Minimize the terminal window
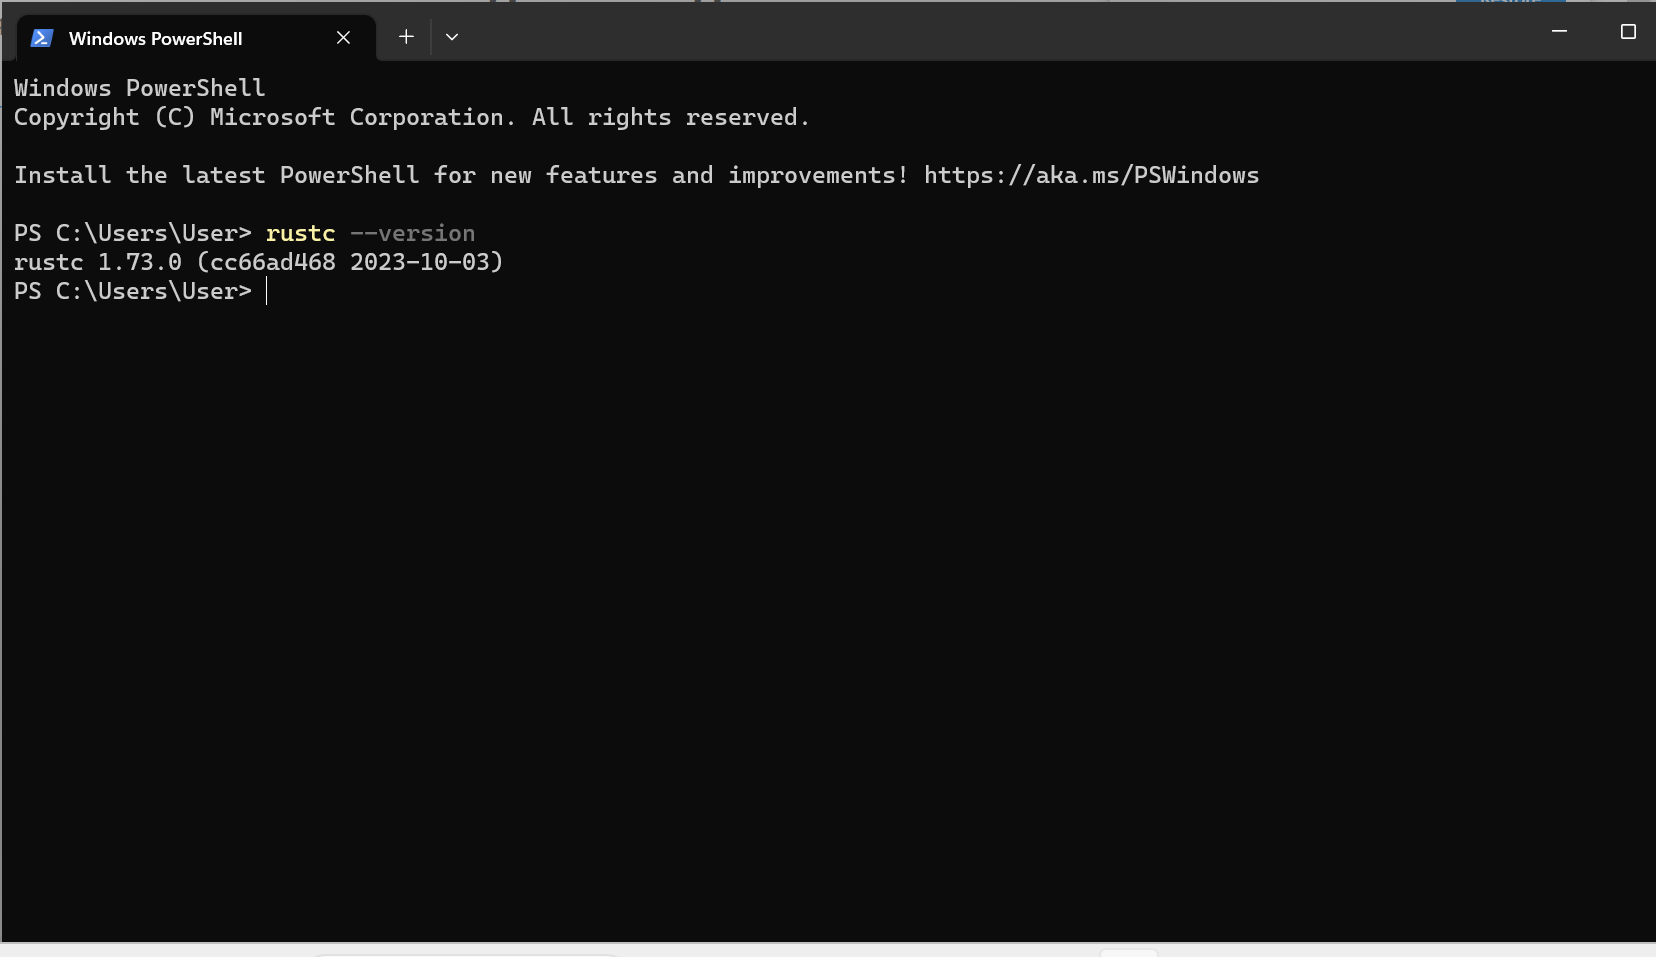Image resolution: width=1656 pixels, height=957 pixels. pos(1559,32)
